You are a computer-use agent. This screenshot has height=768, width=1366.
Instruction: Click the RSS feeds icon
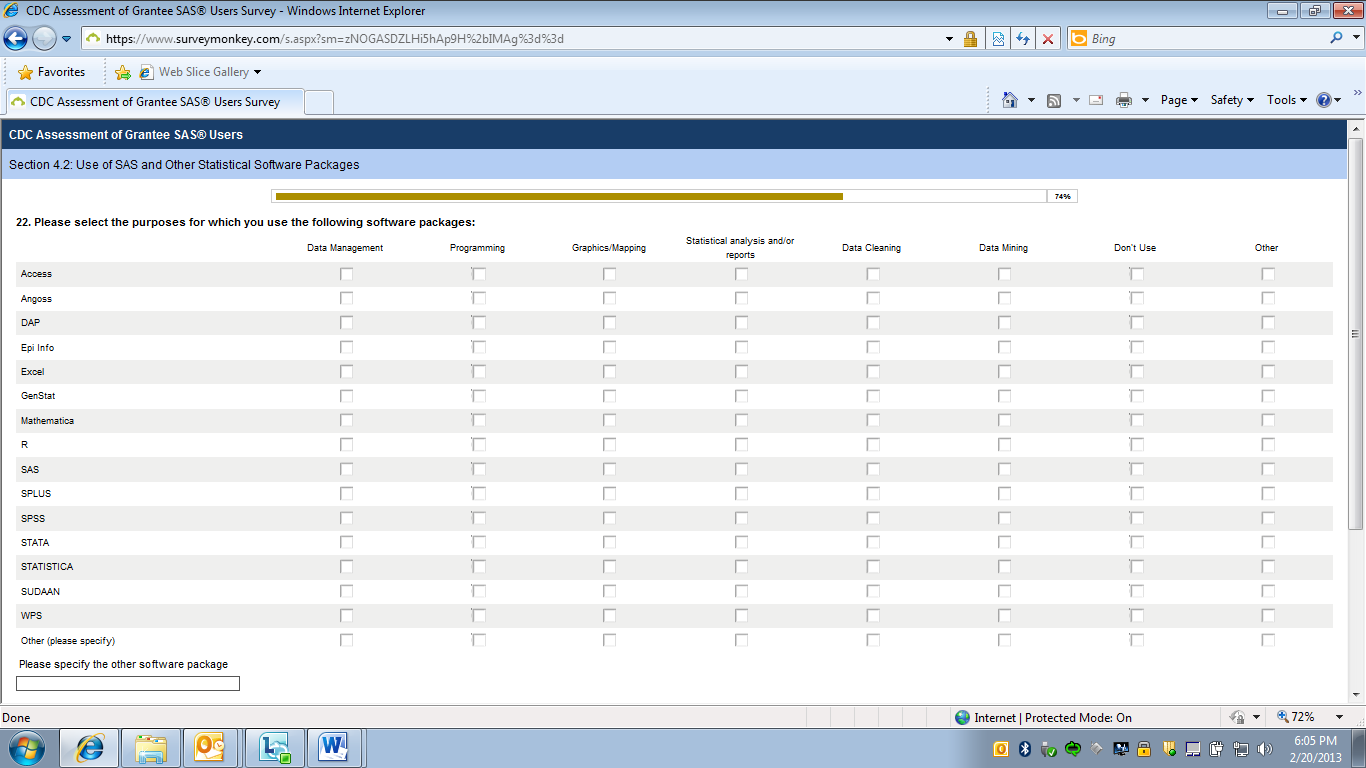coord(1054,100)
